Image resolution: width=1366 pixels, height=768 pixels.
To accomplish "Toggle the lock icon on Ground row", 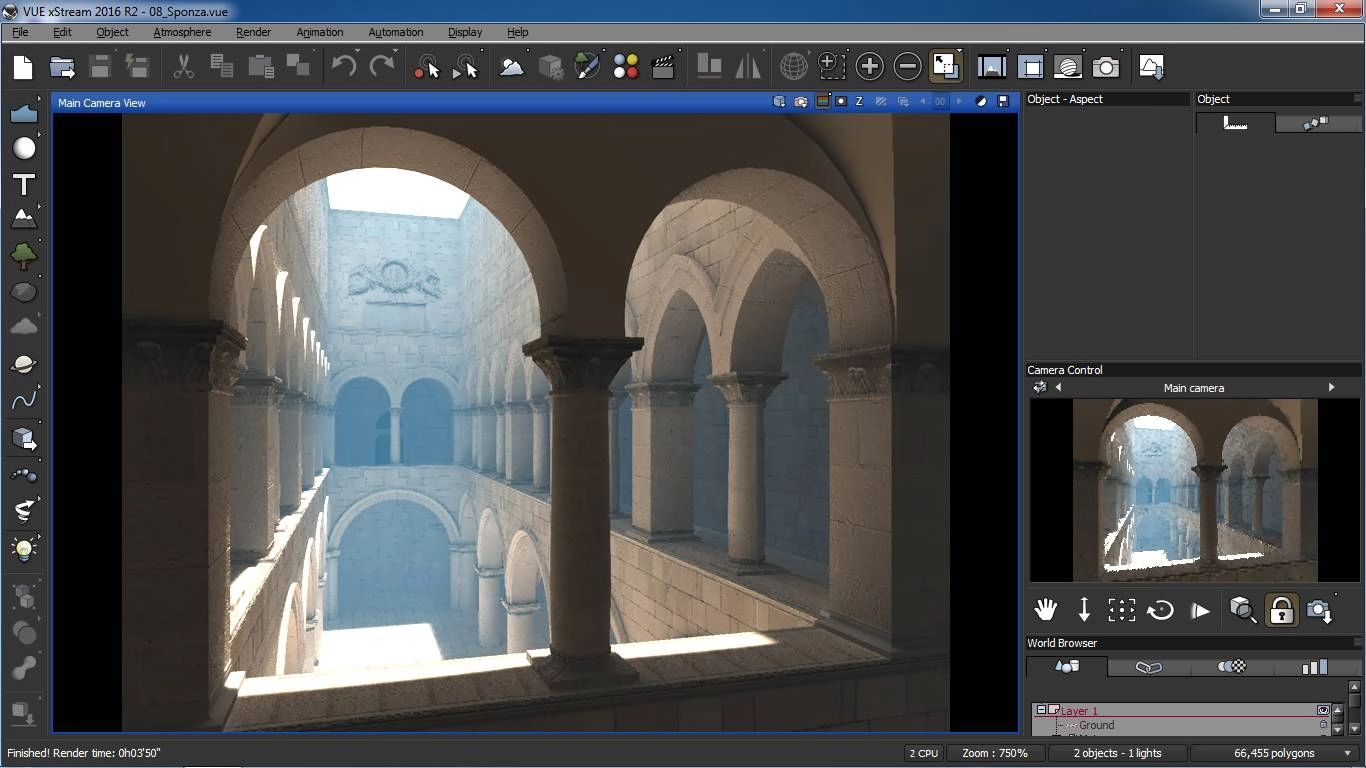I will (x=1324, y=725).
